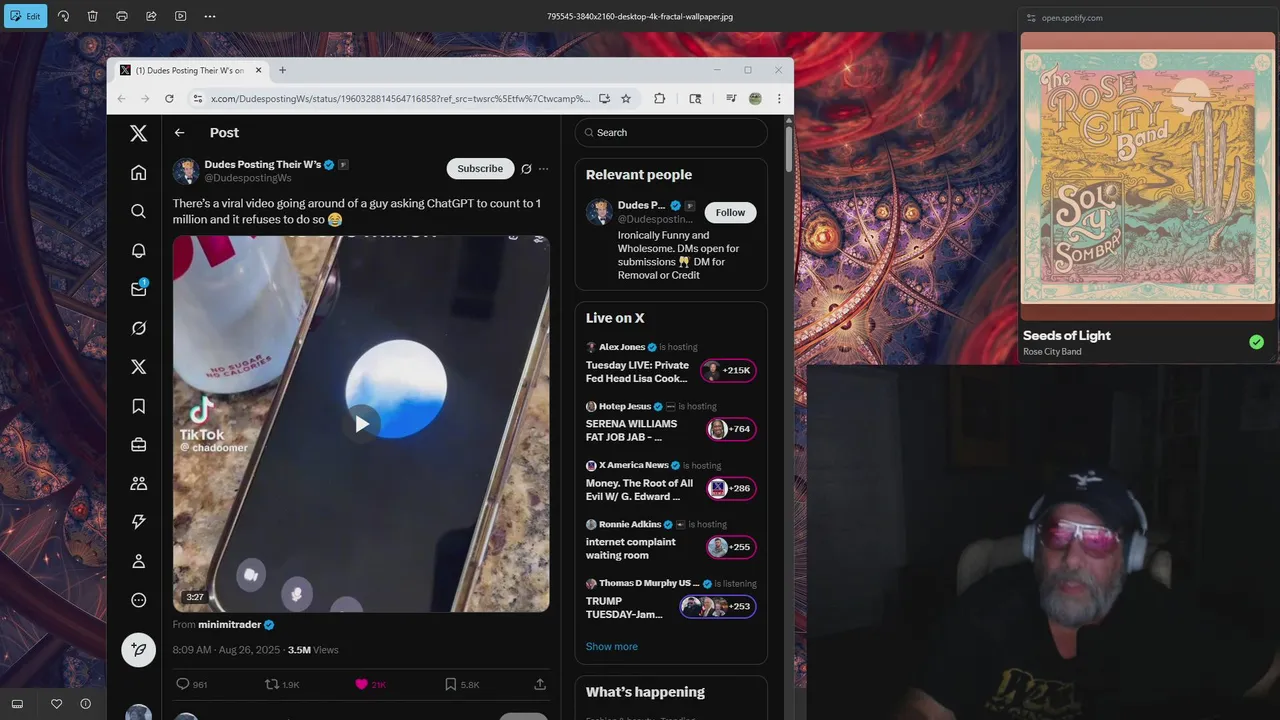
Task: Share the post via share icon
Action: pyautogui.click(x=540, y=684)
